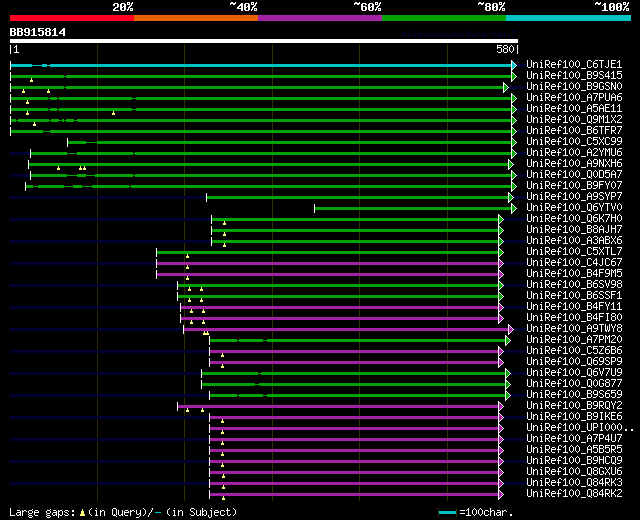Choose the last hit UniRef100_Q84RK2
The image size is (640, 520).
pos(574,494)
